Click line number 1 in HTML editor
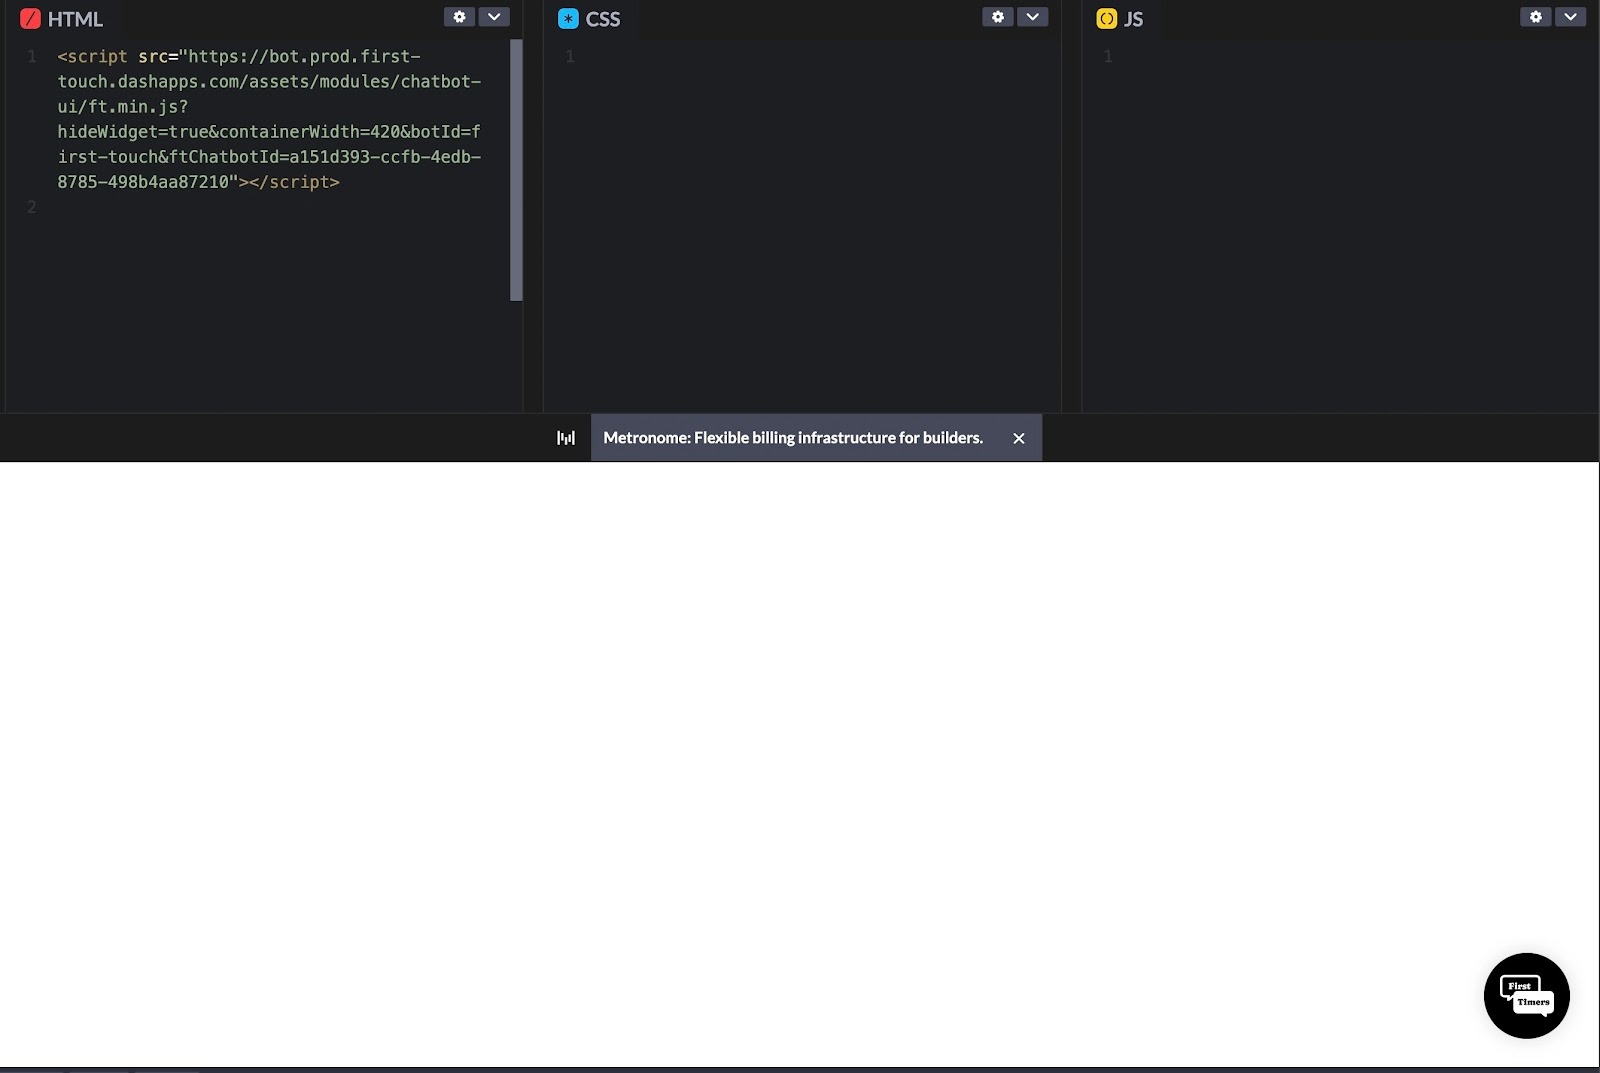The height and width of the screenshot is (1073, 1600). tap(31, 57)
